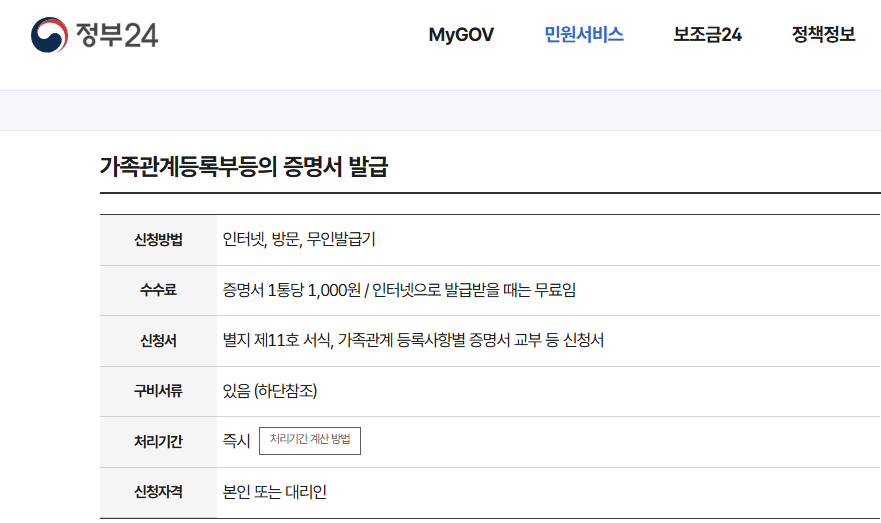The width and height of the screenshot is (881, 523).
Task: Click the text 별지 제11호 서식
Action: [x=277, y=340]
